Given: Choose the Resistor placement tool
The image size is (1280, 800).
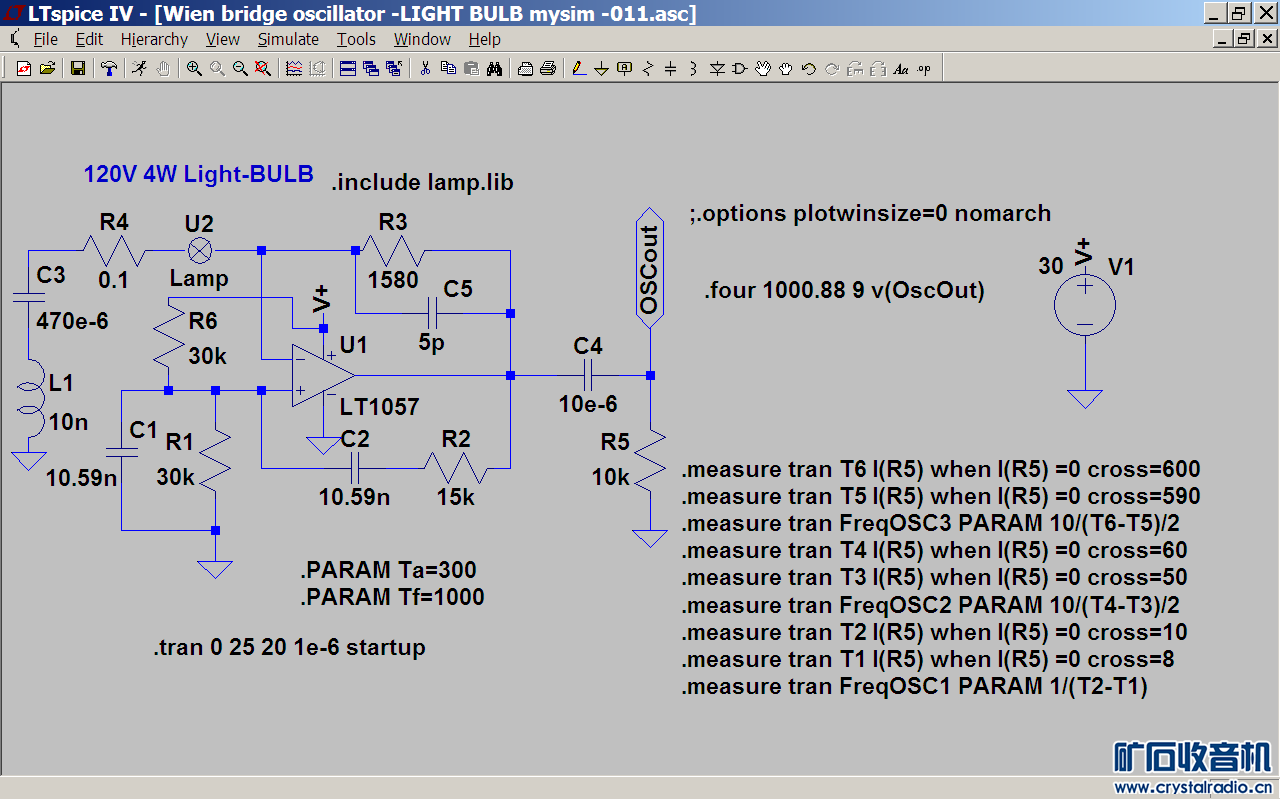Looking at the screenshot, I should tap(647, 68).
